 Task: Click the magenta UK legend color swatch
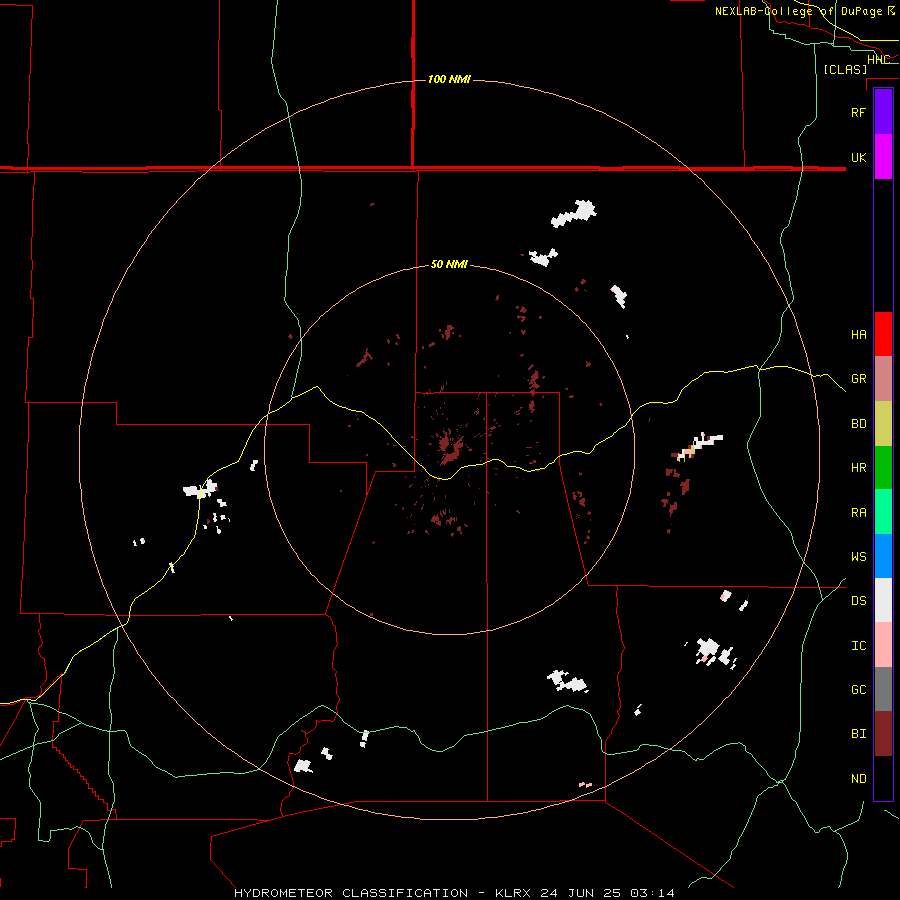pyautogui.click(x=883, y=157)
